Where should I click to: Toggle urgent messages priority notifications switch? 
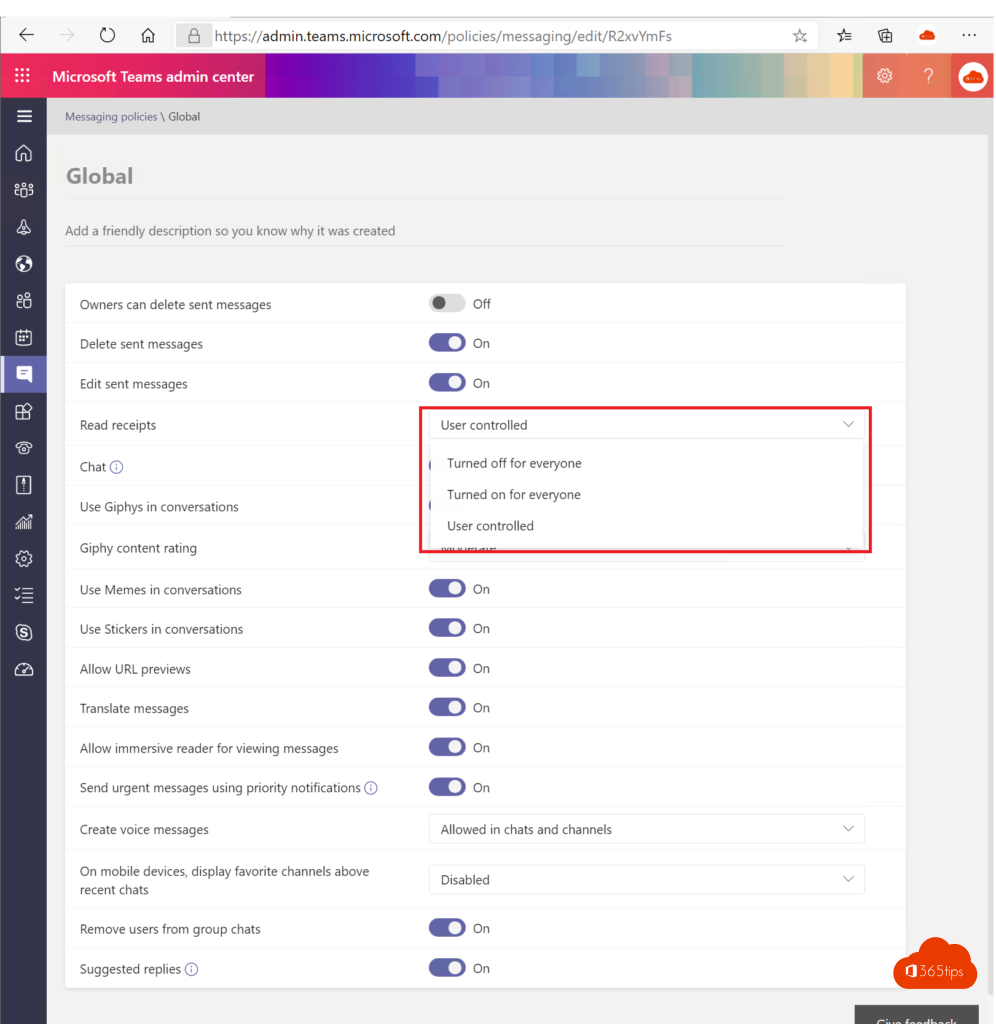[x=447, y=788]
